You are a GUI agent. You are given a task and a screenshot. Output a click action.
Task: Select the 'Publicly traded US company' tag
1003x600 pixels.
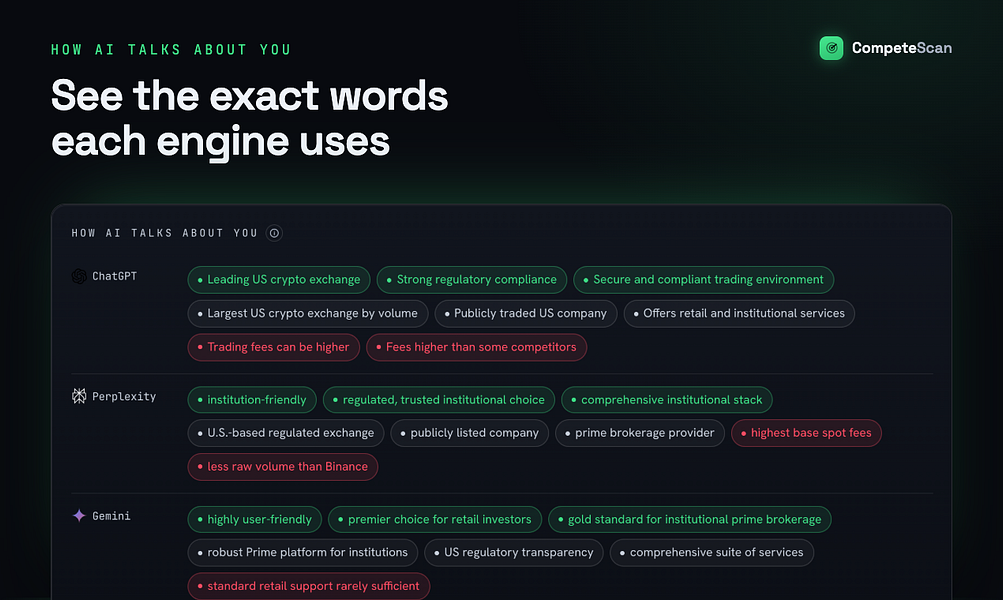pyautogui.click(x=526, y=313)
